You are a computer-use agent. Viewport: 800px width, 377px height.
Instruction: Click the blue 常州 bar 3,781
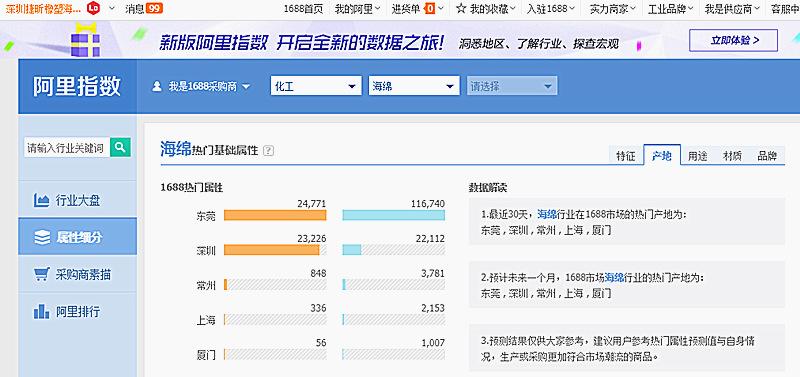344,285
